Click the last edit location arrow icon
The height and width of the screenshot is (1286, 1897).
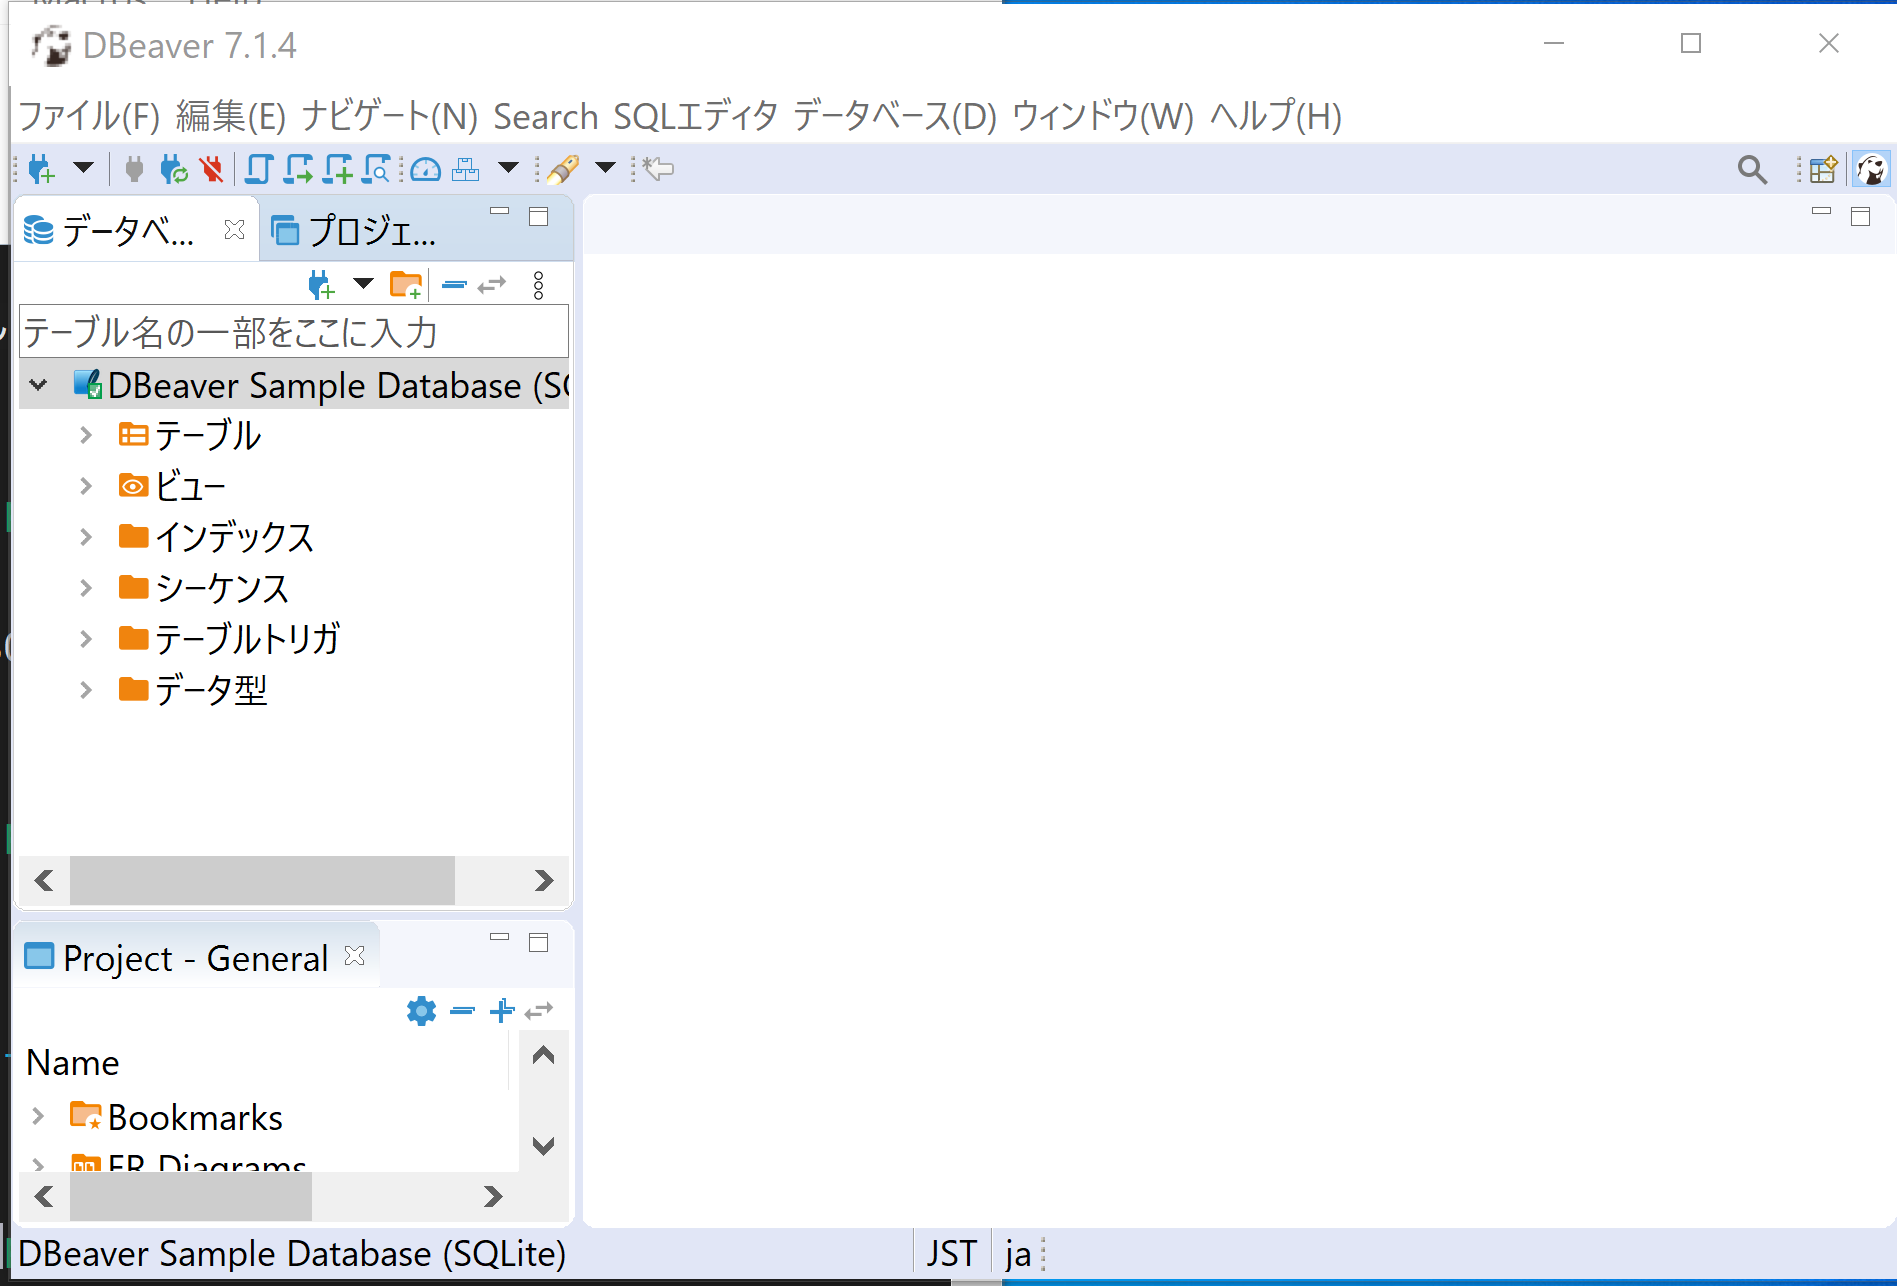658,169
